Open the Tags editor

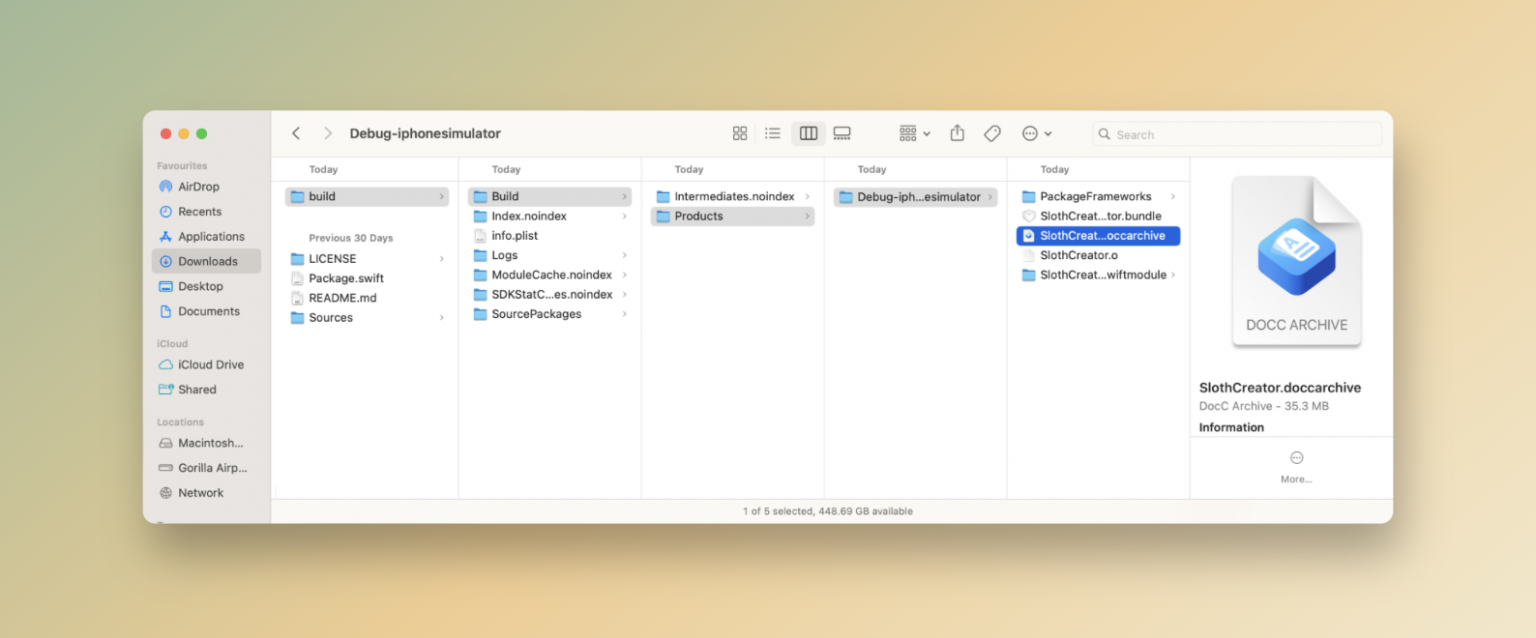click(x=992, y=132)
